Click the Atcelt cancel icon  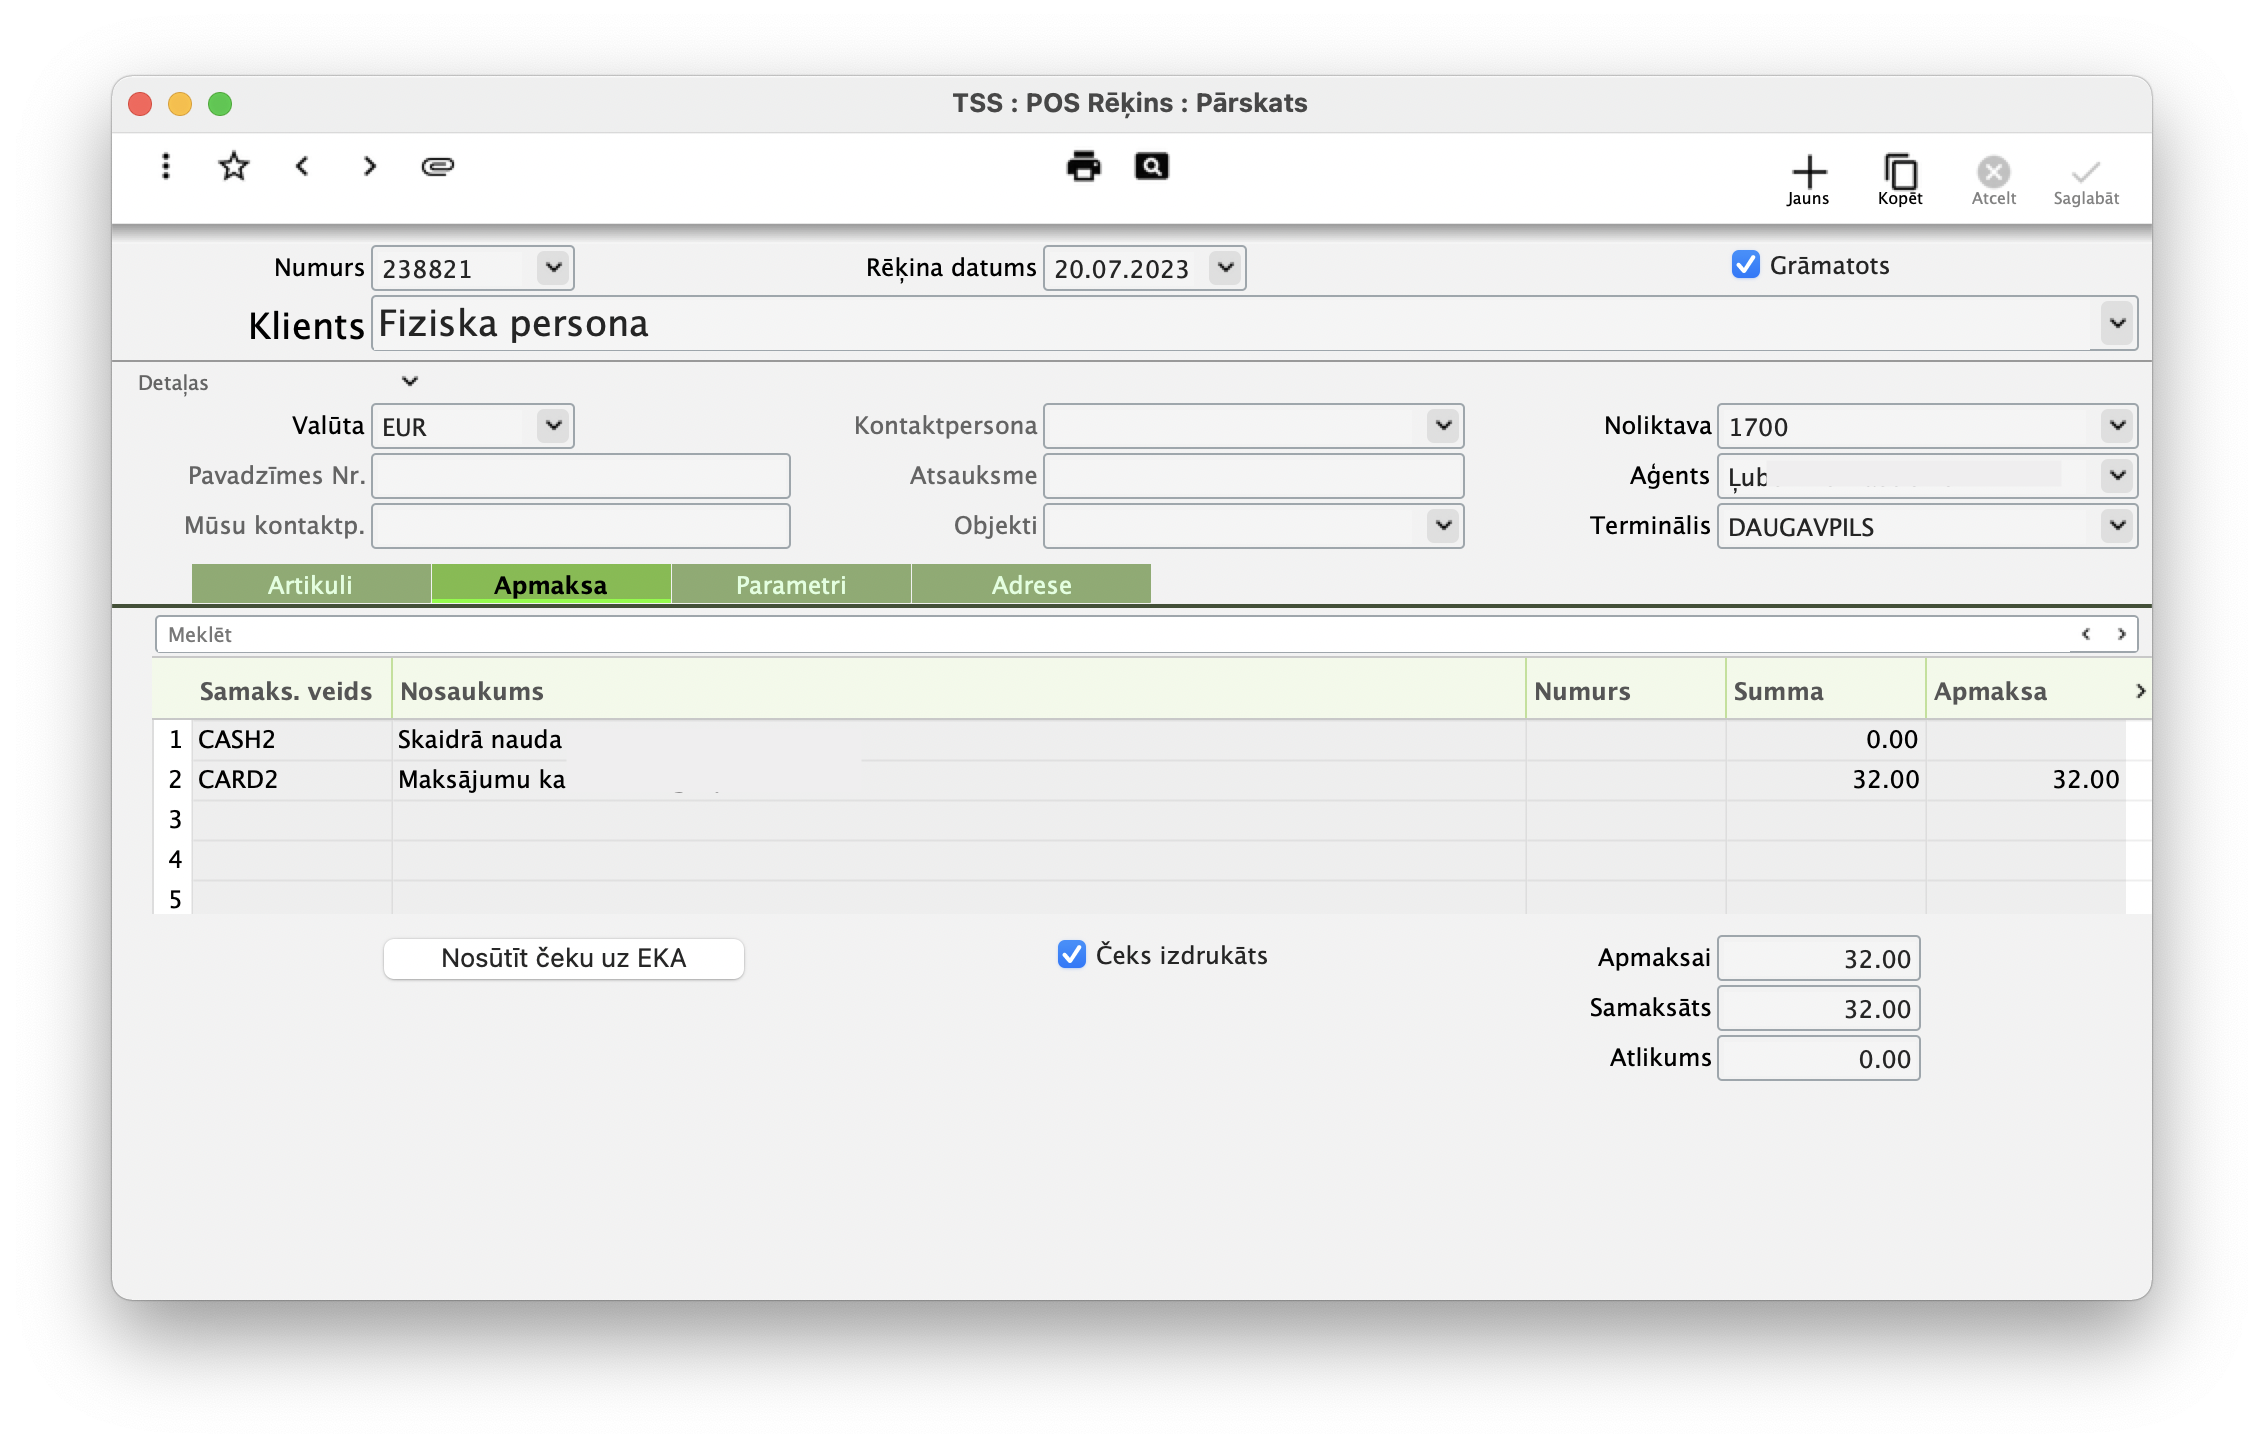[1994, 180]
